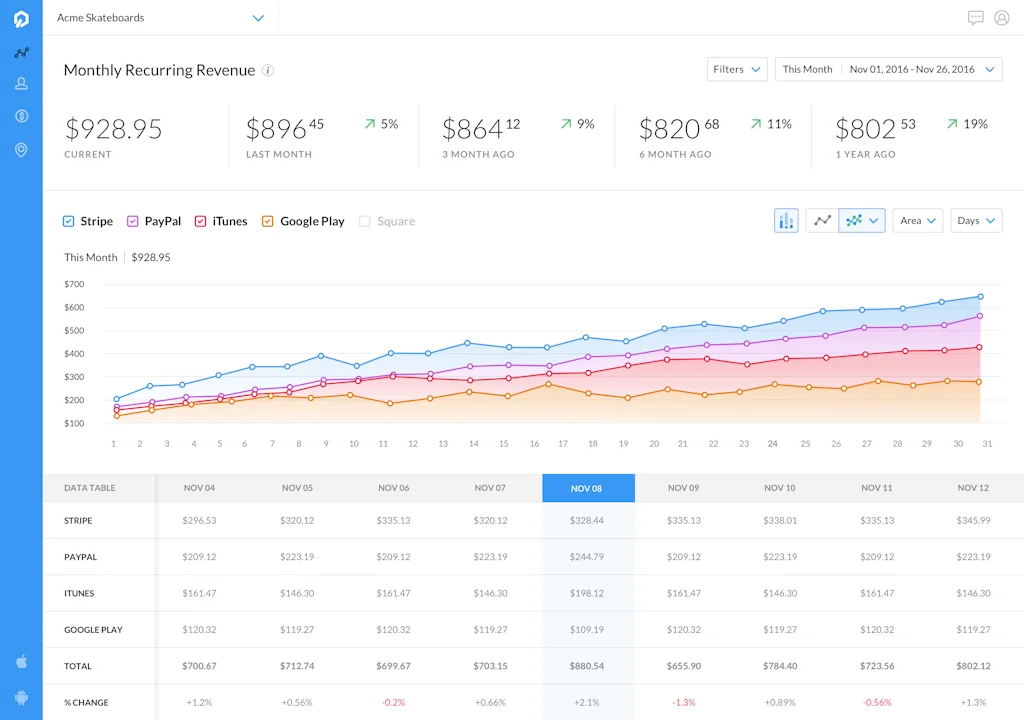Open the Filters dropdown
The width and height of the screenshot is (1024, 720).
[x=737, y=69]
